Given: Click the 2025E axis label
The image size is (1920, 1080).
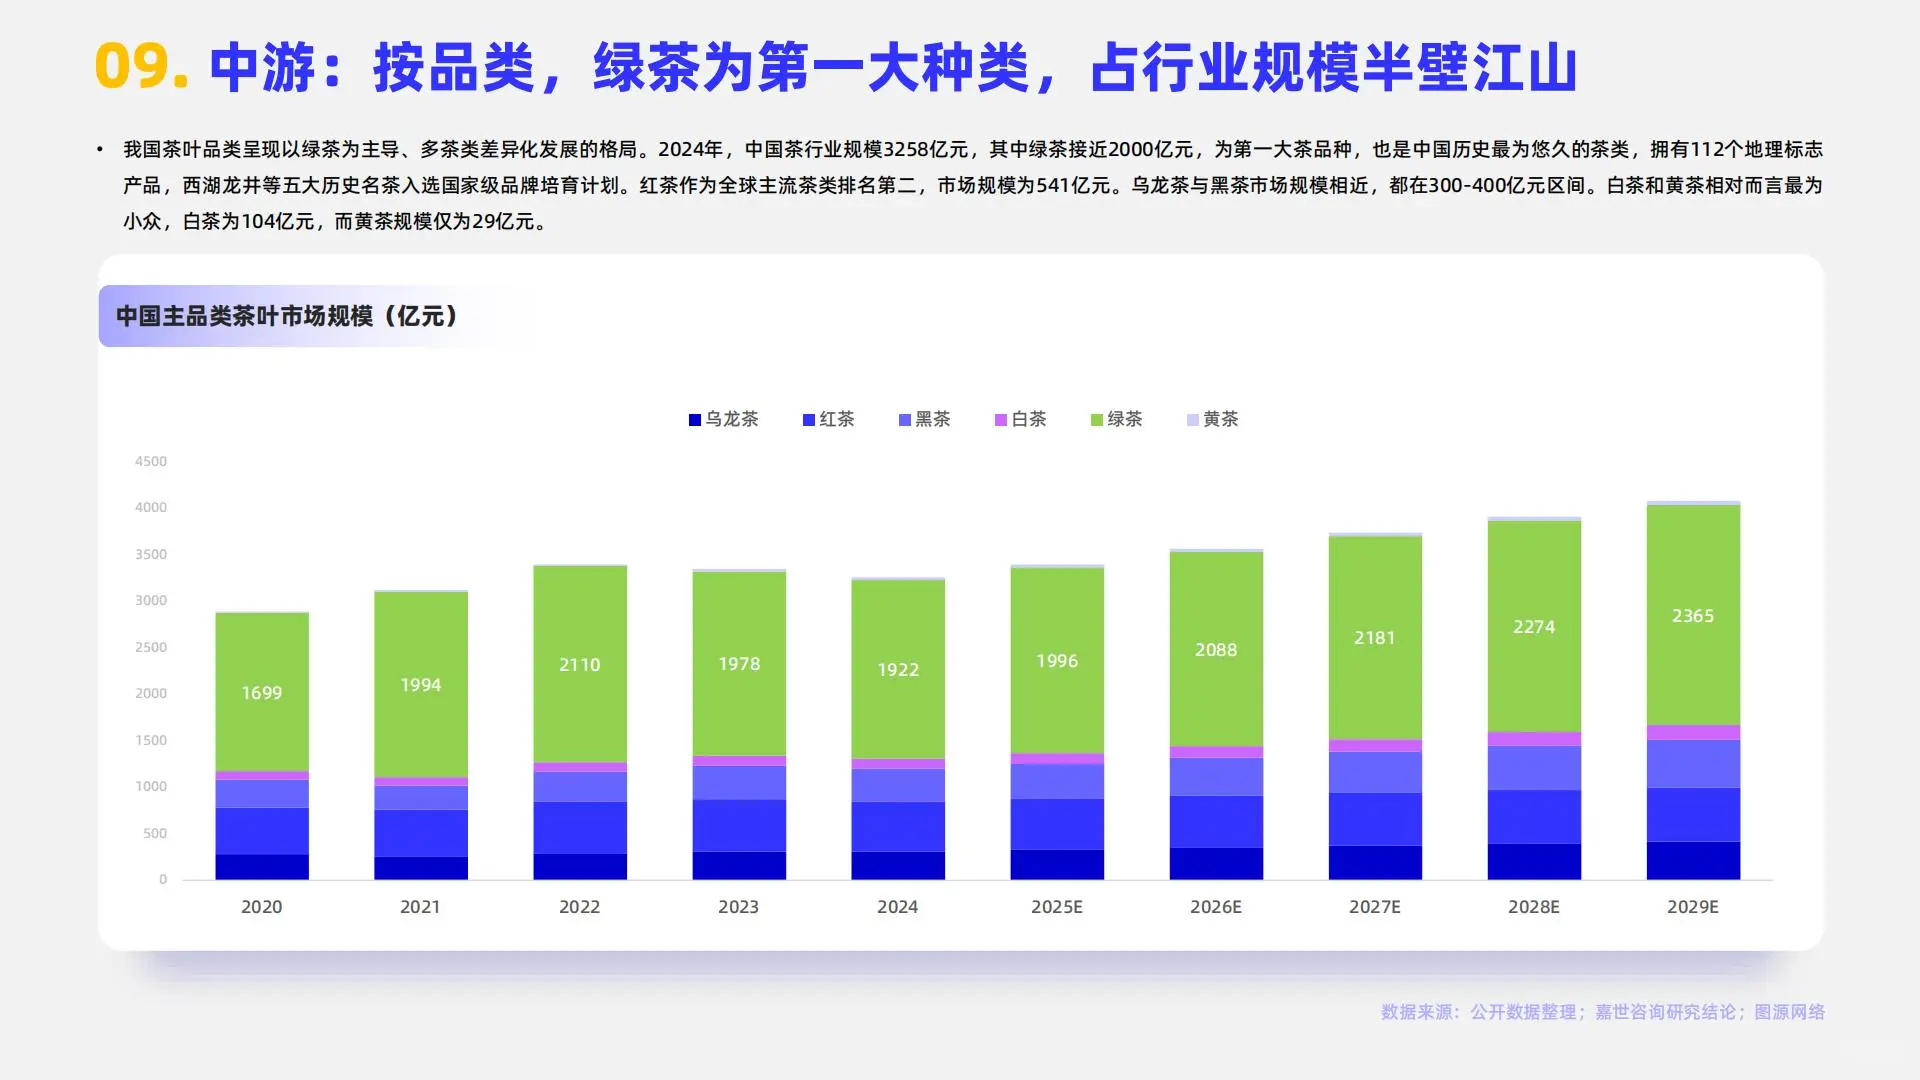Looking at the screenshot, I should [x=1056, y=906].
